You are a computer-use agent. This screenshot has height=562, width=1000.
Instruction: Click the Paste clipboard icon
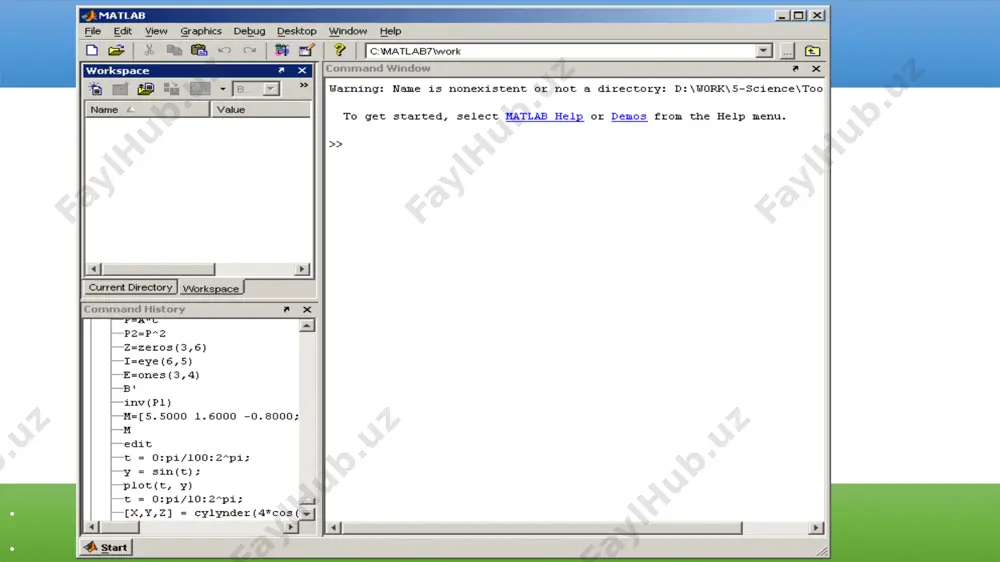[199, 50]
